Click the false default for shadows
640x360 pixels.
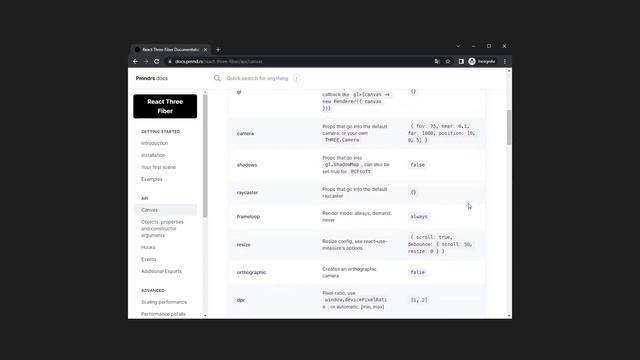418,165
